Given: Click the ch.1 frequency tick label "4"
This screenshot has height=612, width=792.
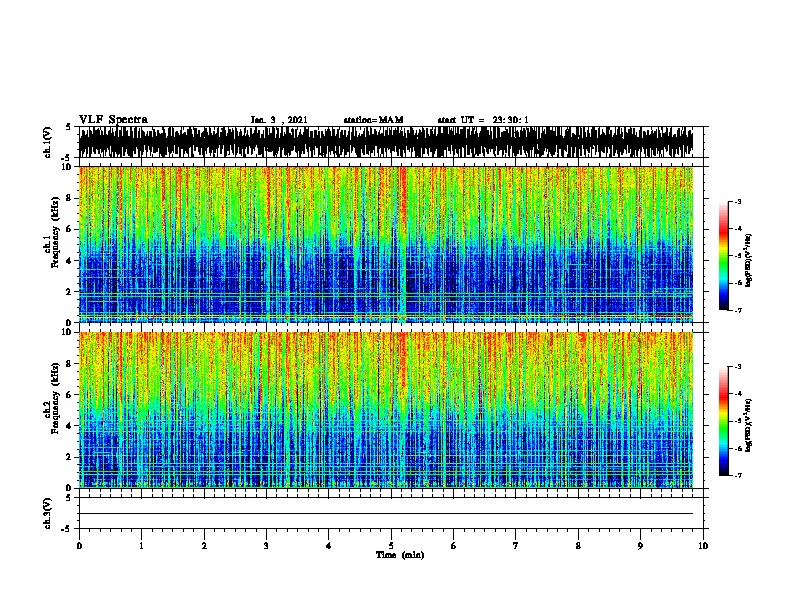Looking at the screenshot, I should coord(70,261).
